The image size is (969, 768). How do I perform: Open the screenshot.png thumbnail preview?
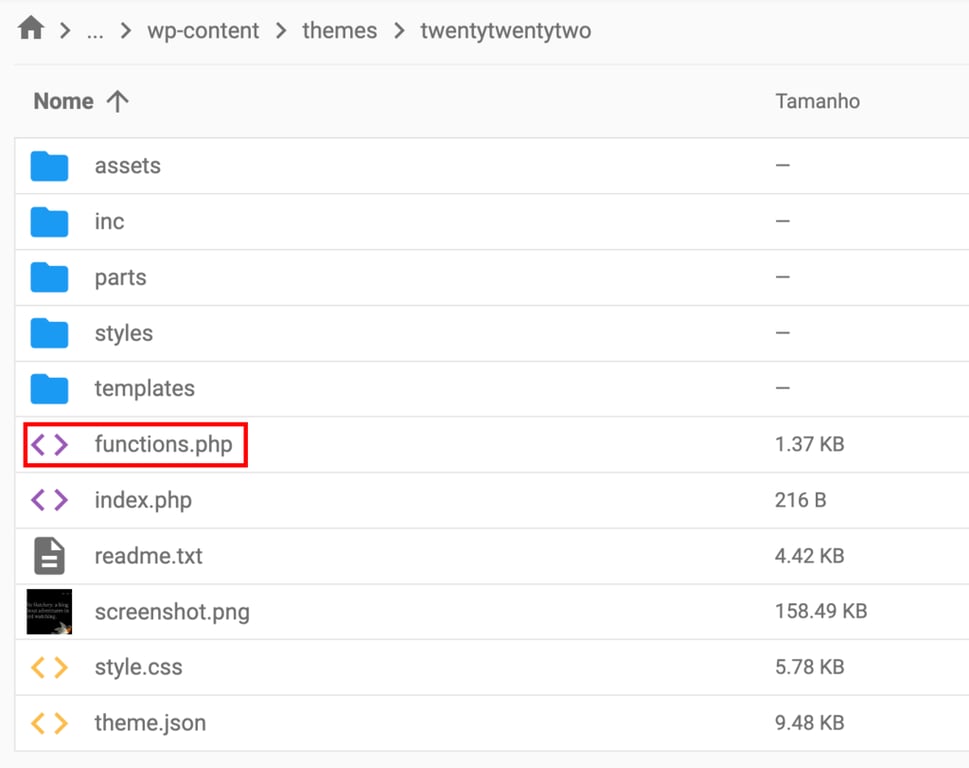click(49, 612)
